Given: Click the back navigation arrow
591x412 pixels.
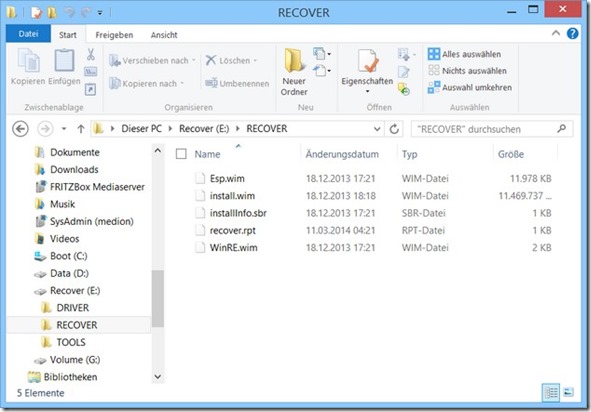Looking at the screenshot, I should click(x=20, y=129).
